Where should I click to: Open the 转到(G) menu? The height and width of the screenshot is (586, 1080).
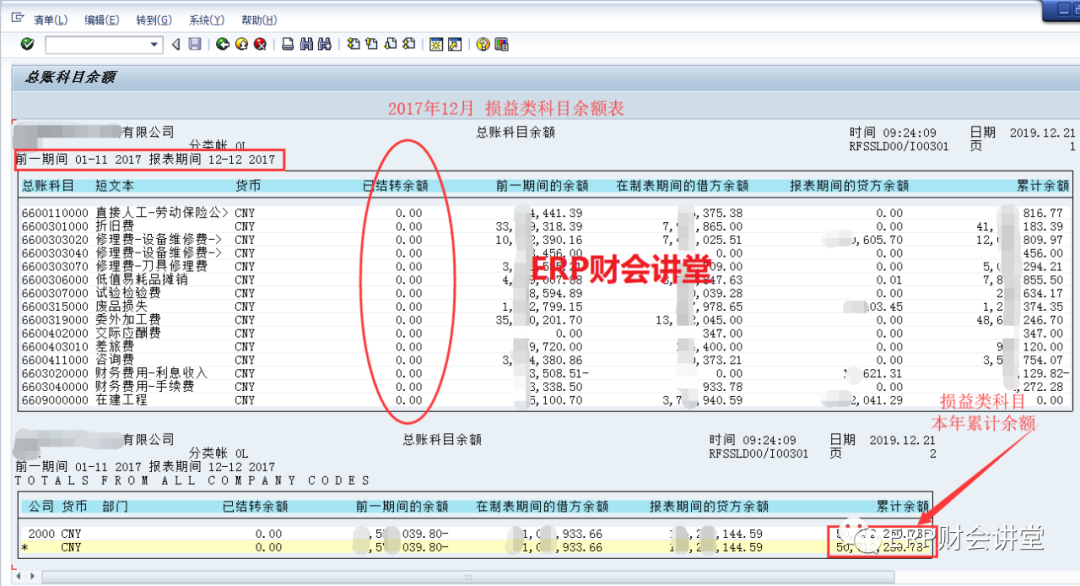(153, 20)
